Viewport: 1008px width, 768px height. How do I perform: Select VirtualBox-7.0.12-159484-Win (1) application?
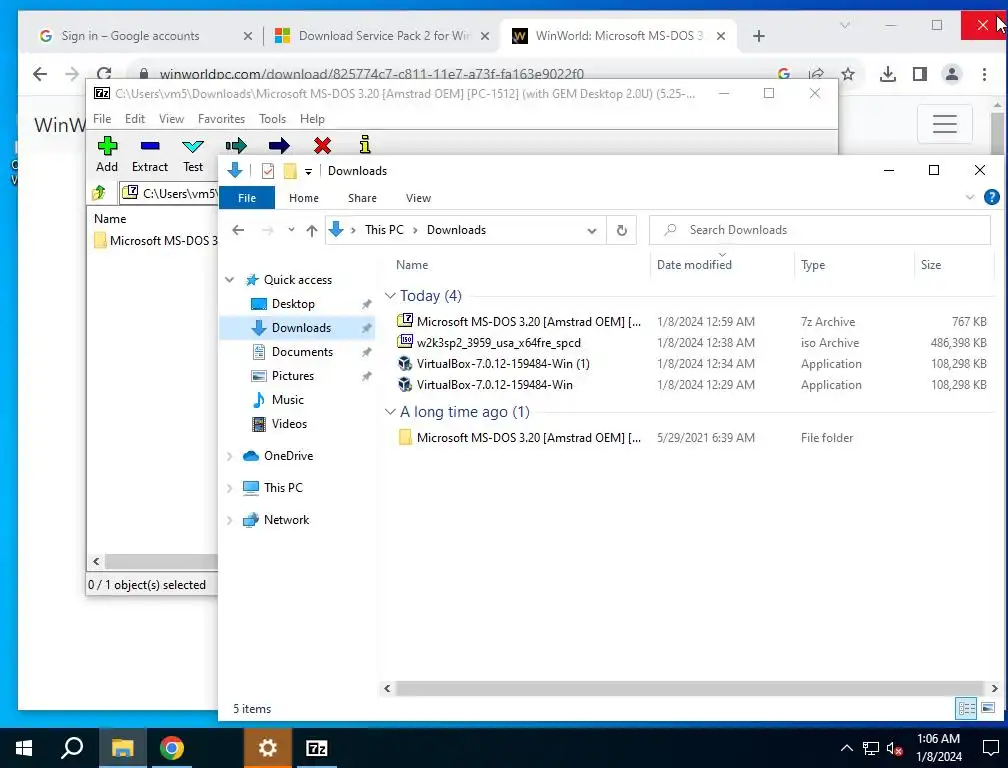point(692,364)
